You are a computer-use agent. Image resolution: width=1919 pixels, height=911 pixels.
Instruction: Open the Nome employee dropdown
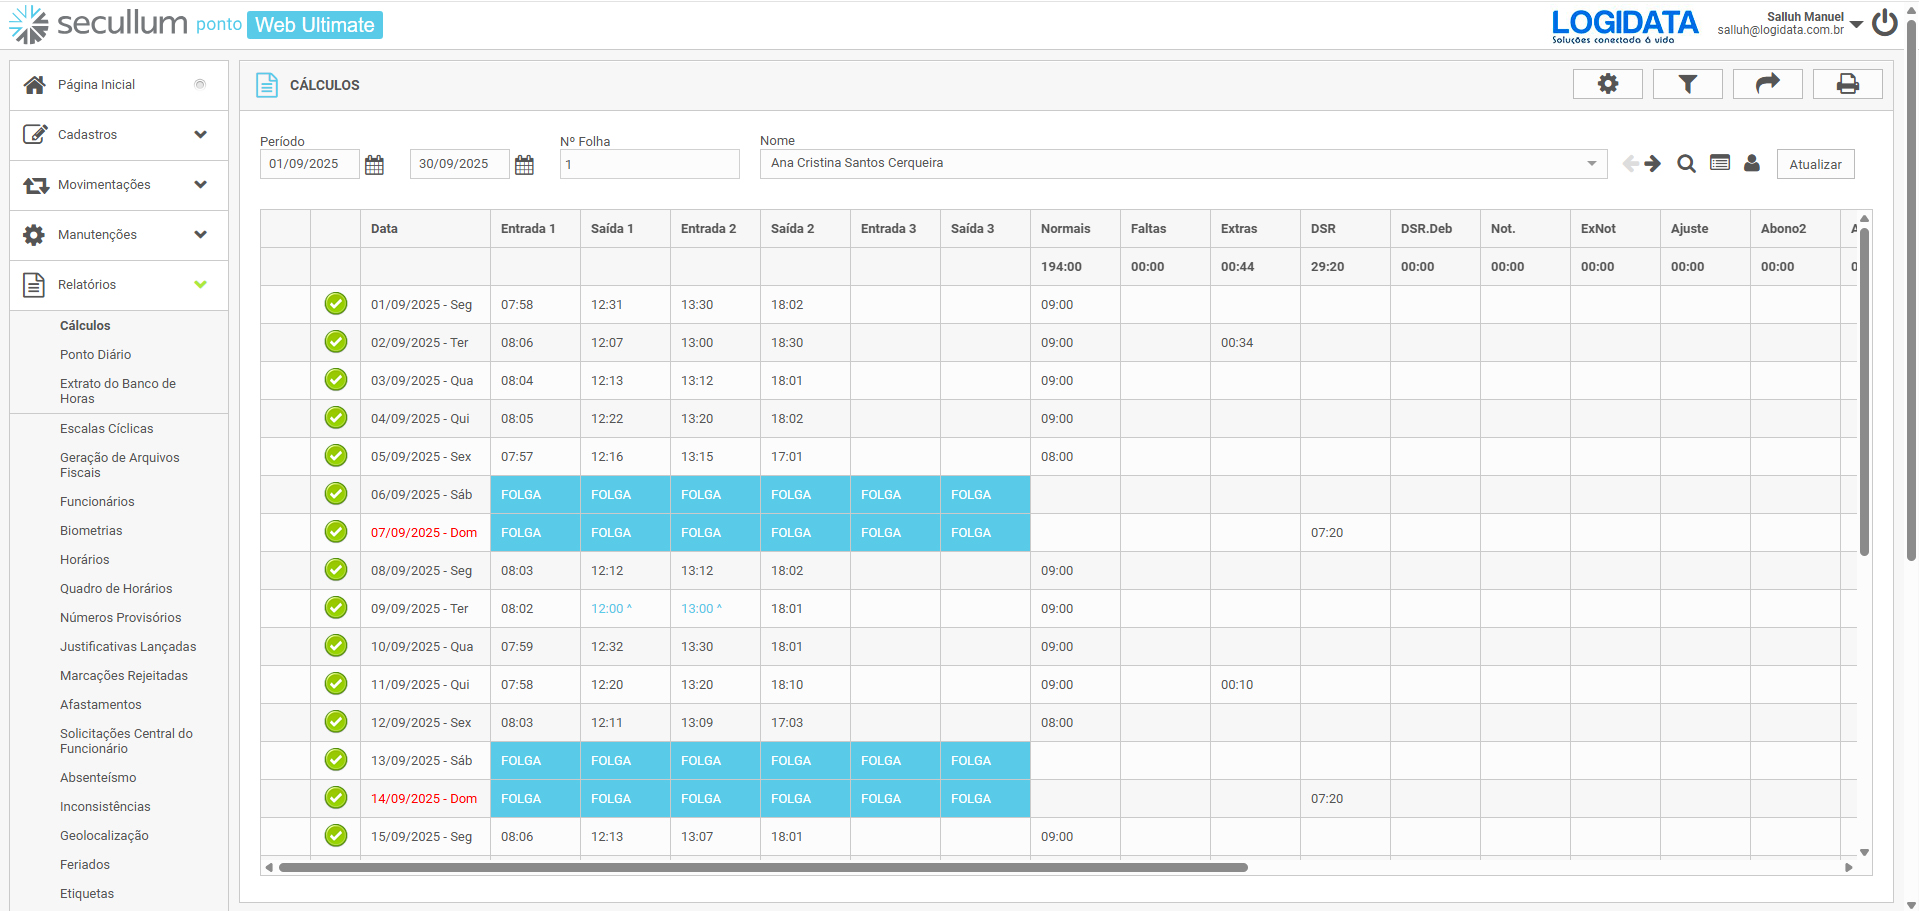coord(1591,164)
